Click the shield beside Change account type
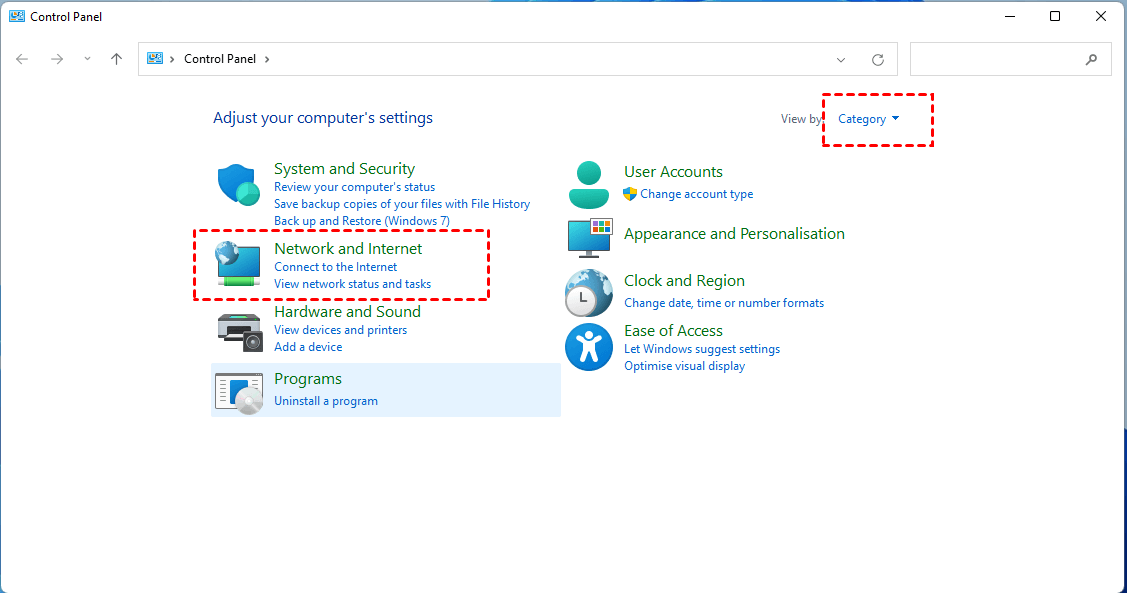Viewport: 1127px width, 593px height. coord(630,194)
